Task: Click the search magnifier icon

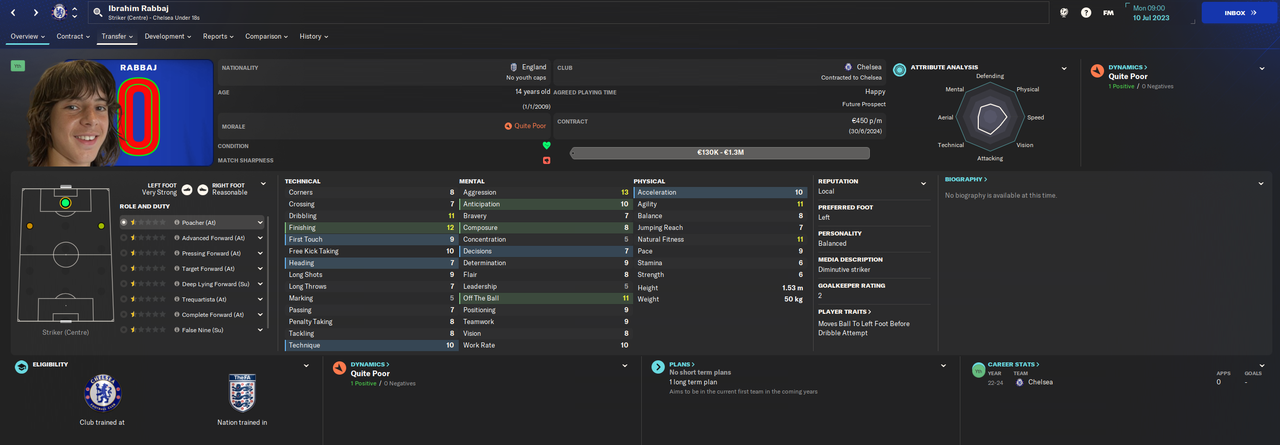Action: [x=98, y=12]
